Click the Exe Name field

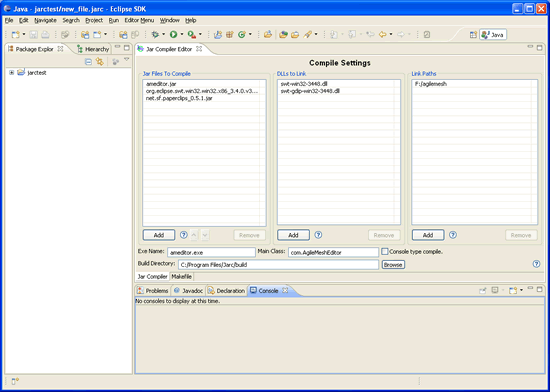[x=212, y=252]
